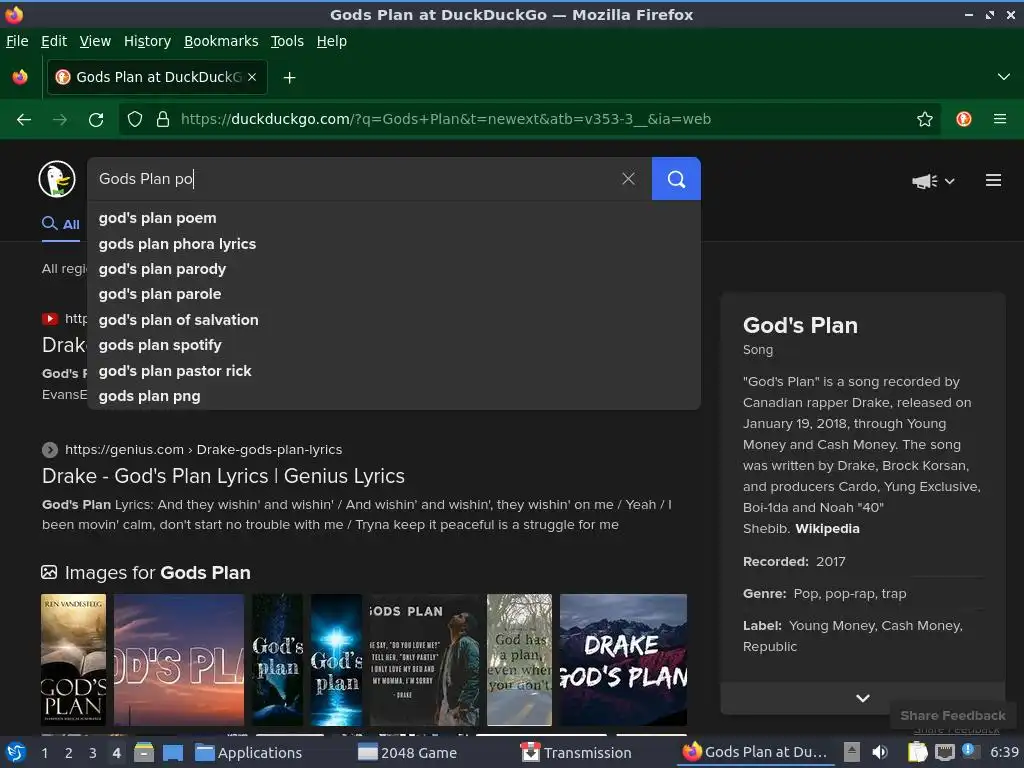Click the Share Feedback button
The width and height of the screenshot is (1024, 768).
tap(952, 716)
